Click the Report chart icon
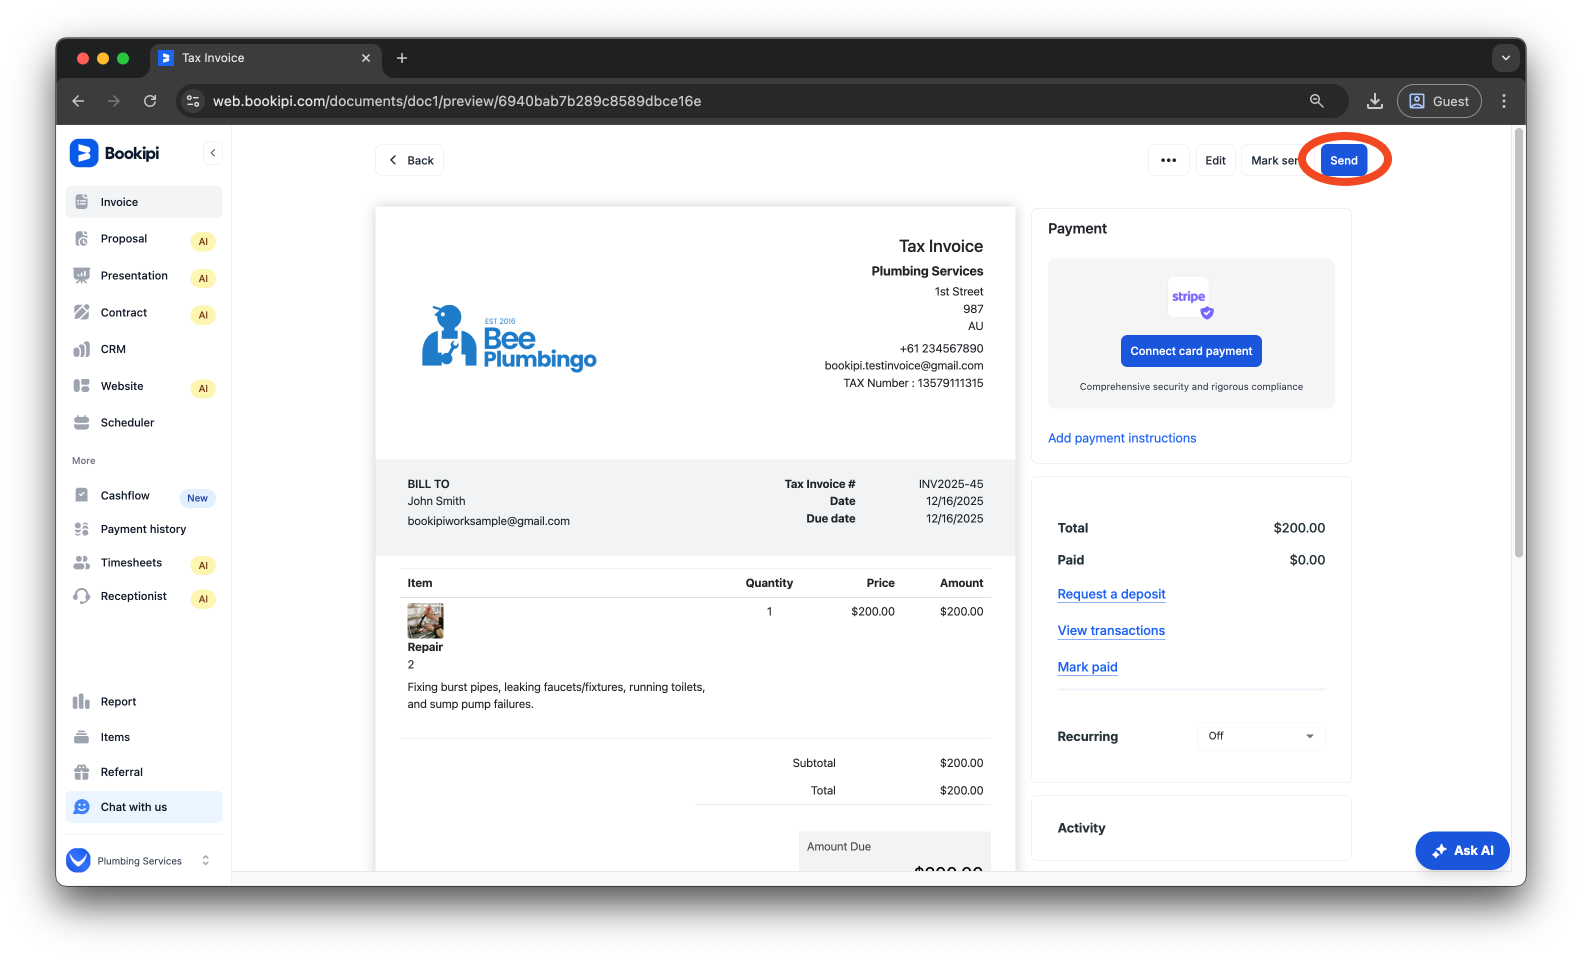 pos(82,702)
